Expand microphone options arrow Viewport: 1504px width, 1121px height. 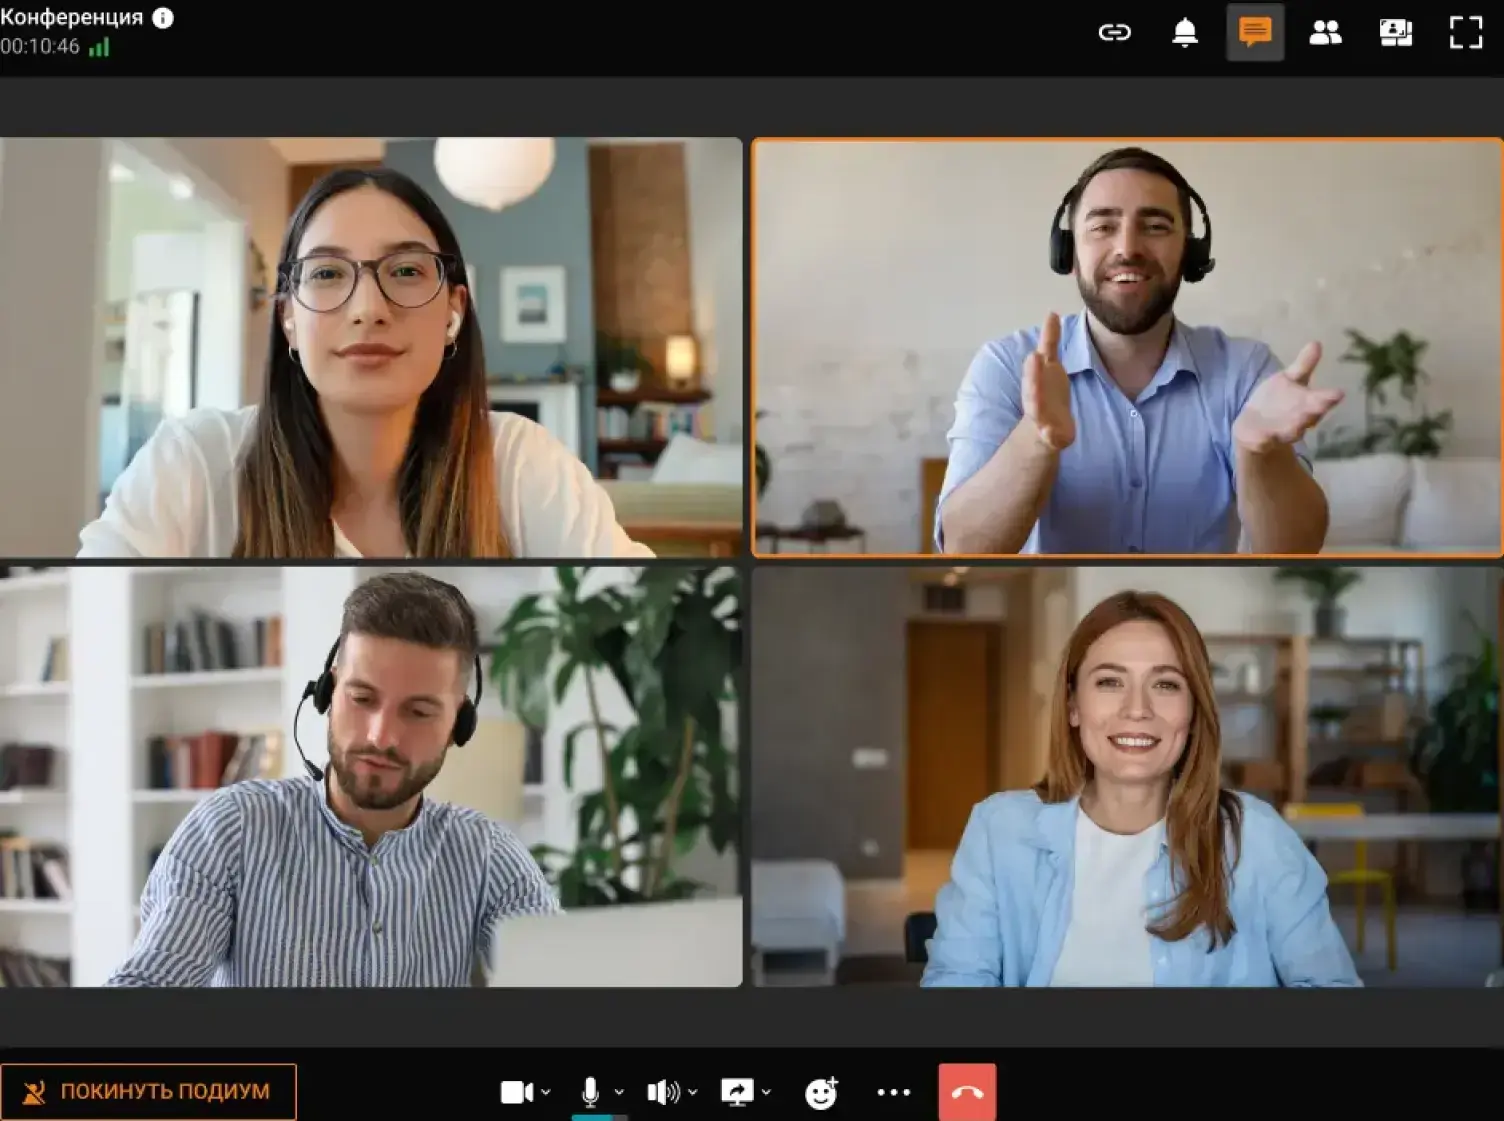coord(619,1092)
